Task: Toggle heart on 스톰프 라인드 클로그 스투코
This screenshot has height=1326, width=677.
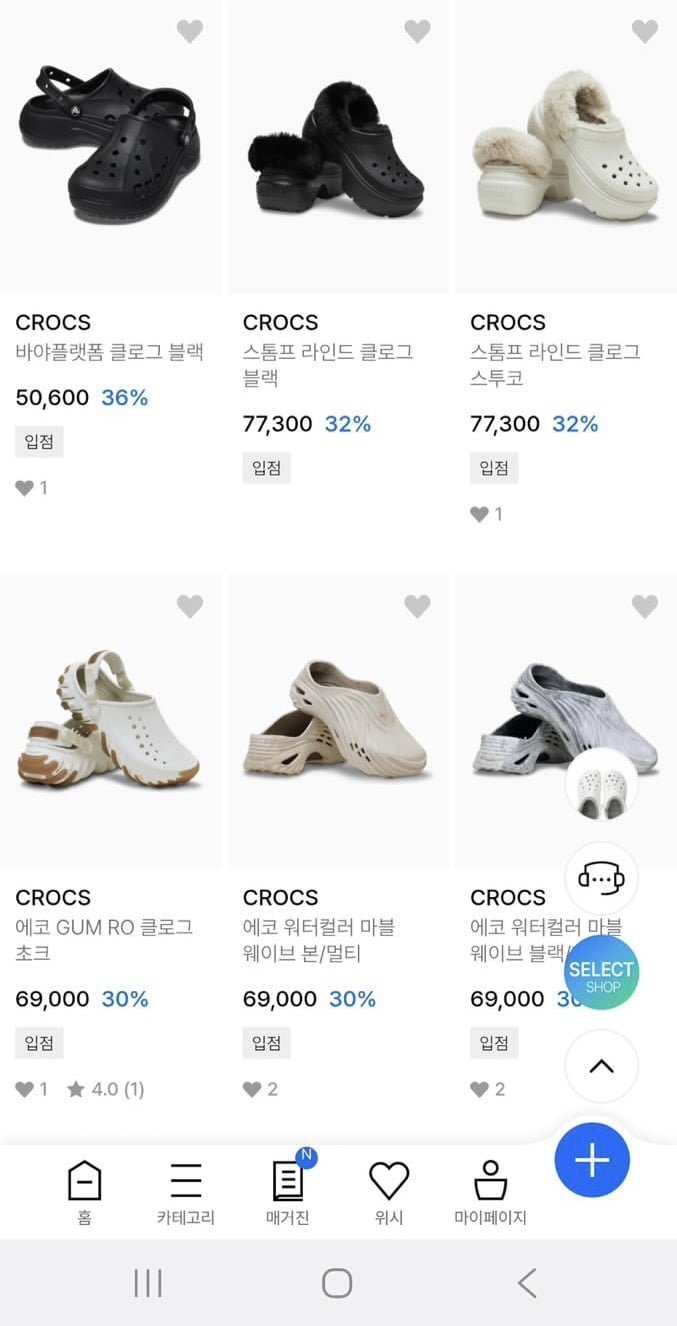Action: [645, 31]
